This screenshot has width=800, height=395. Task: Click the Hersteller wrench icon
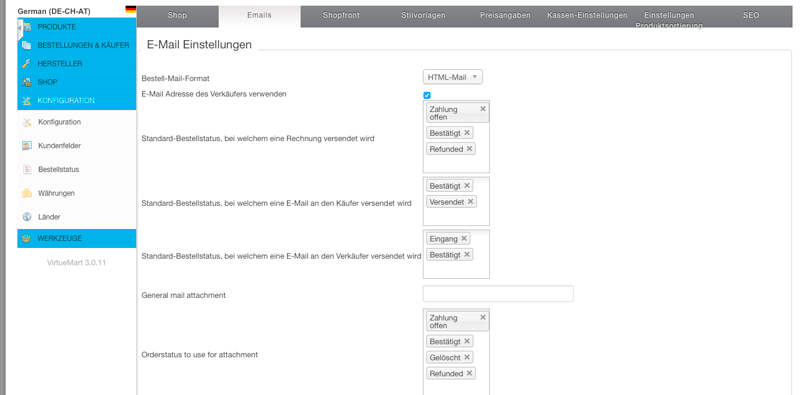tap(27, 64)
